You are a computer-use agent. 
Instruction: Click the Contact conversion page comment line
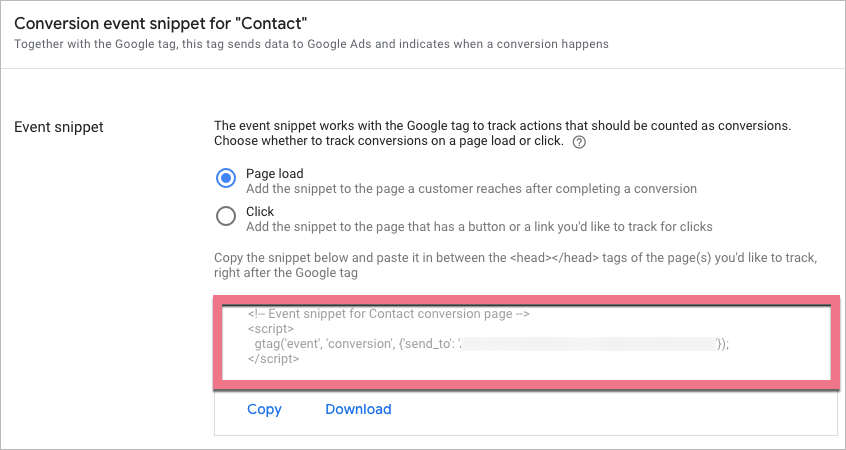pos(388,314)
